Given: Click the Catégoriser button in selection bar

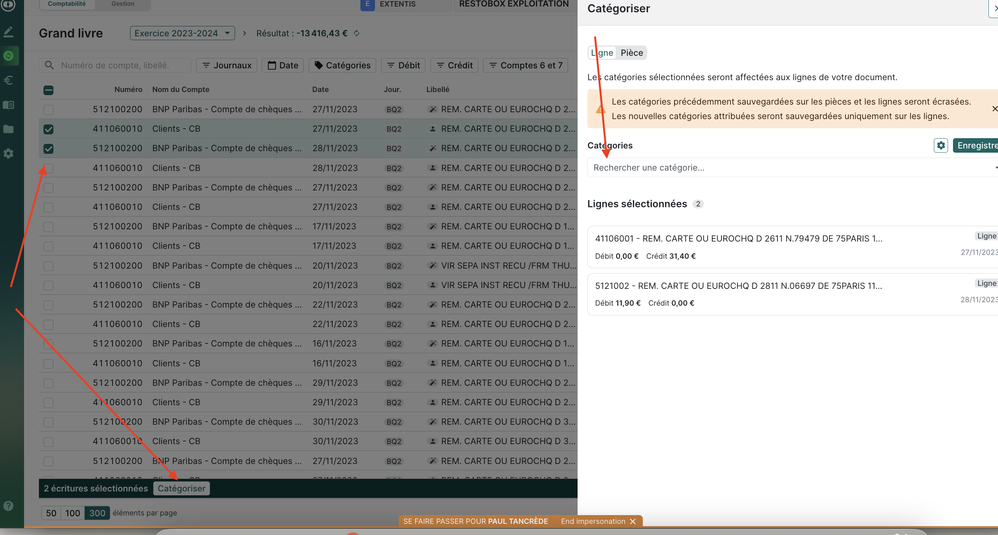Looking at the screenshot, I should click(x=182, y=489).
